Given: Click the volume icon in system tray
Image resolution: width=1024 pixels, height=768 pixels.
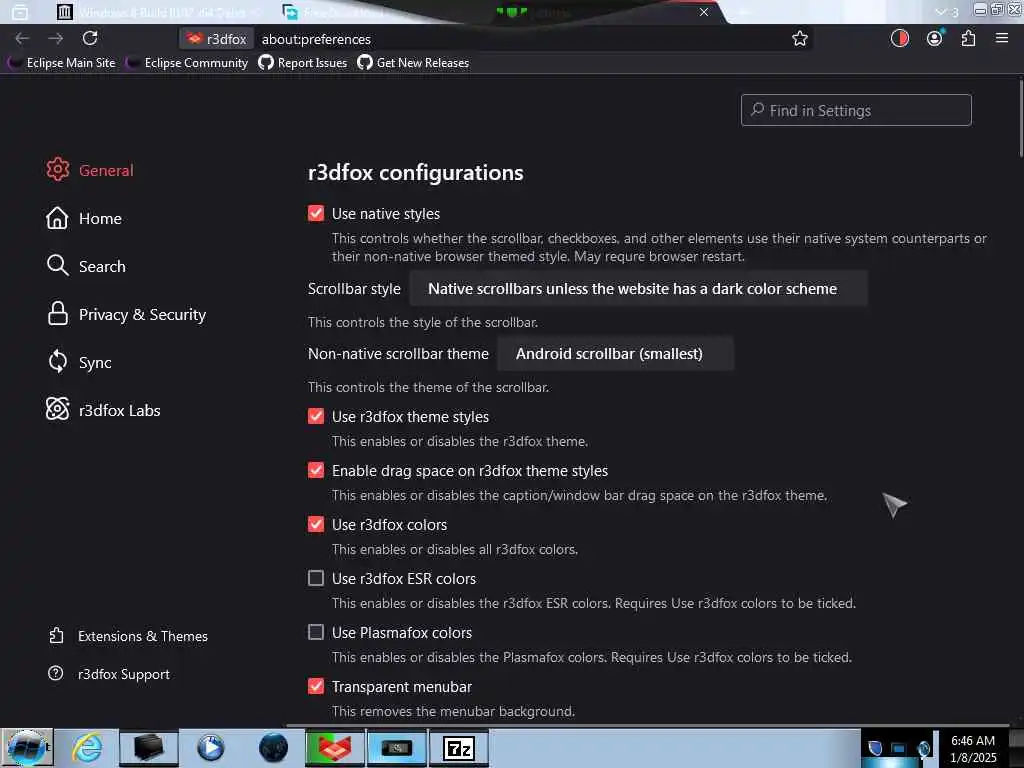Looking at the screenshot, I should (x=923, y=748).
